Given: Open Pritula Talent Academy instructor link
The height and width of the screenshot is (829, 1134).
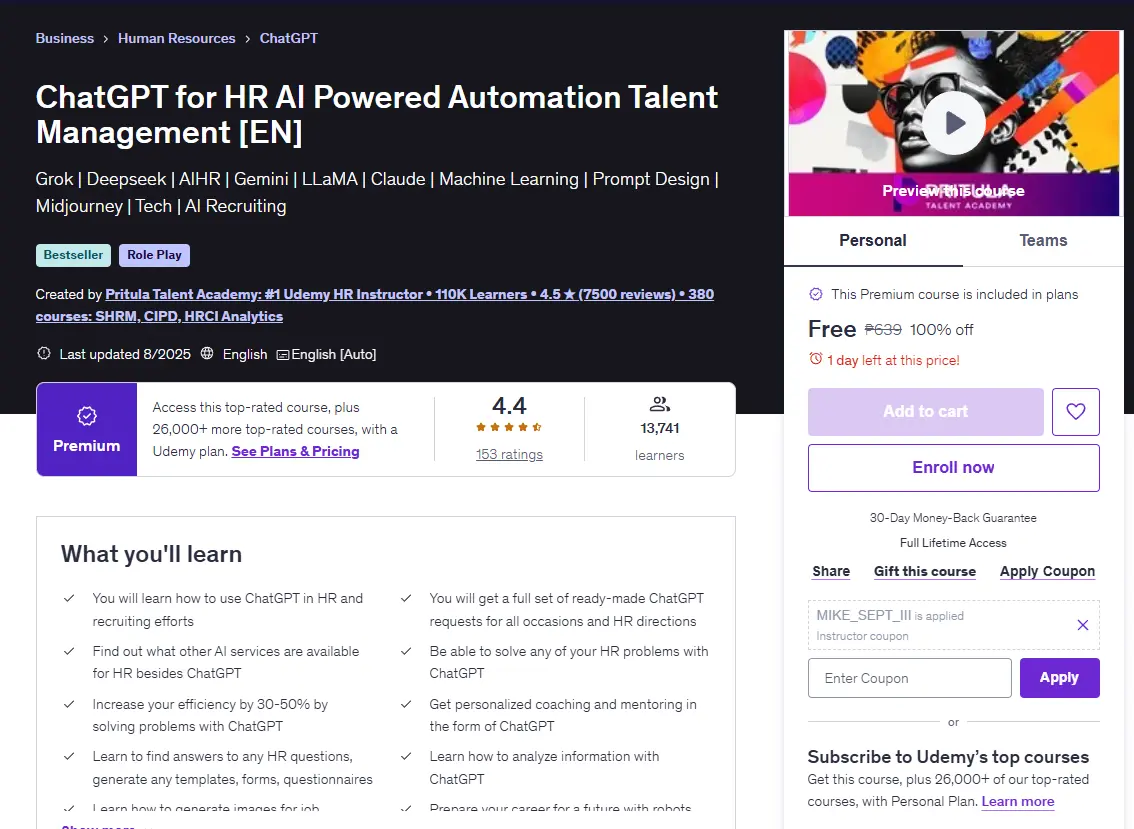Looking at the screenshot, I should pyautogui.click(x=375, y=305).
